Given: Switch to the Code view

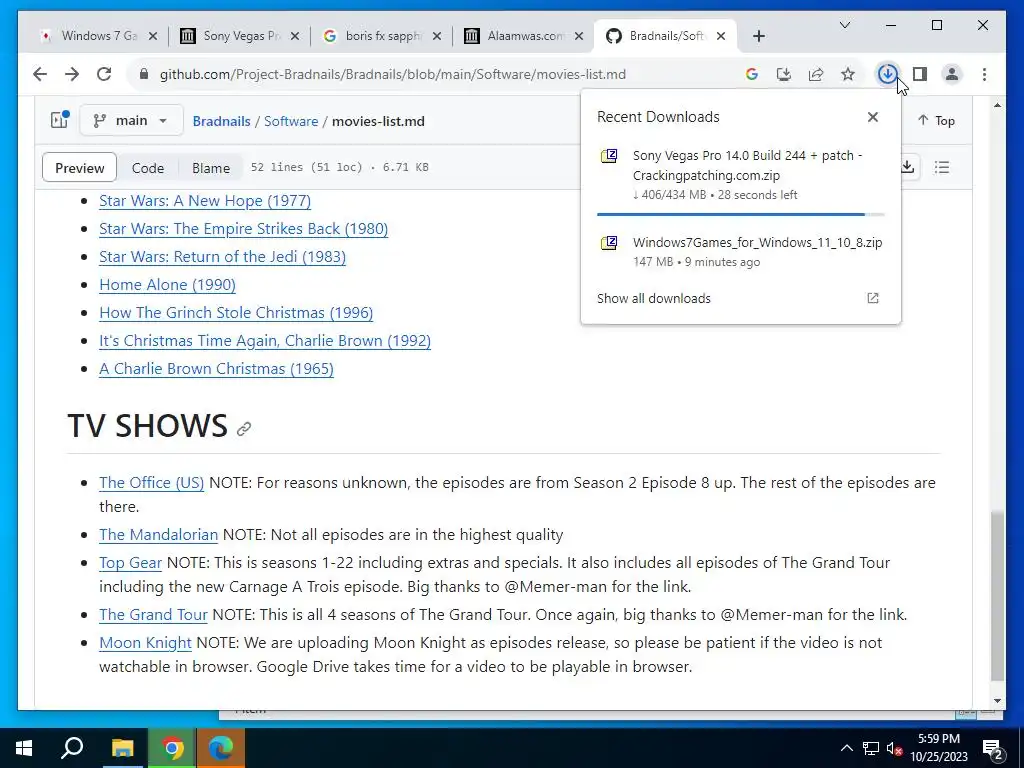Looking at the screenshot, I should pos(148,168).
